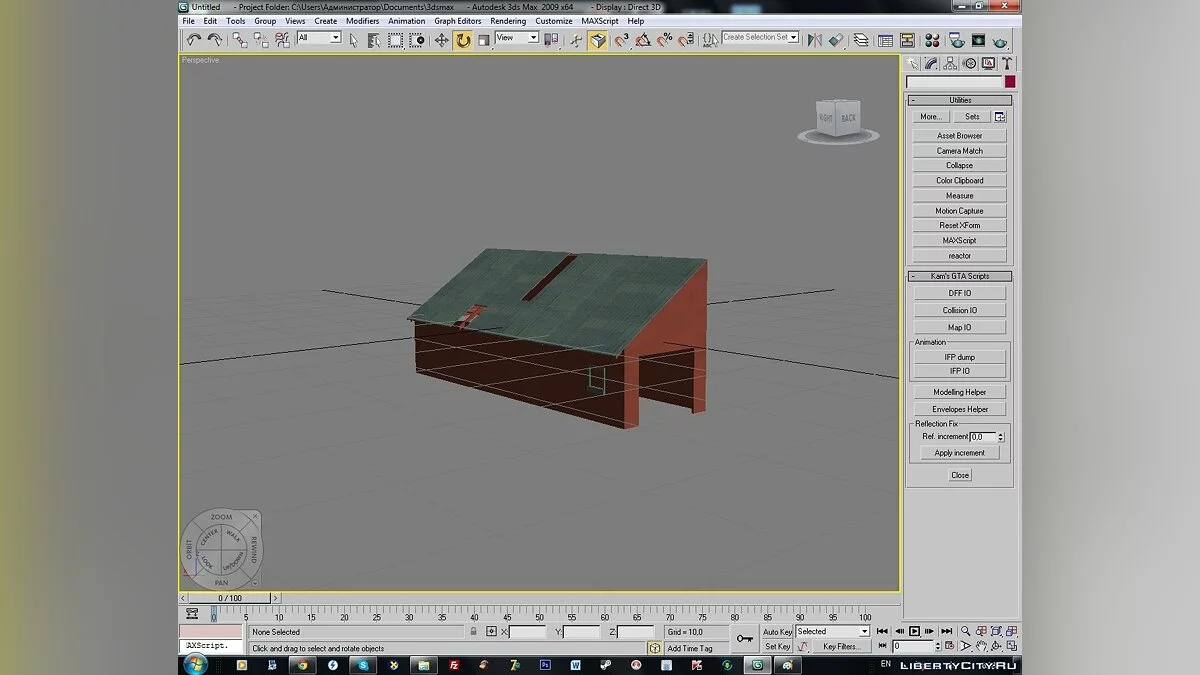Click the object color swatch

tap(1010, 82)
